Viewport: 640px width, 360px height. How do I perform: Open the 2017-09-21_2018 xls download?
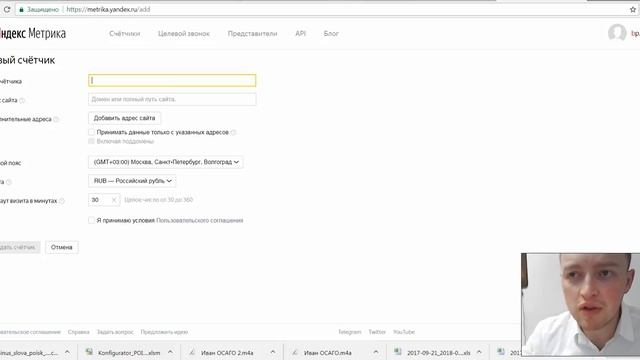point(438,353)
